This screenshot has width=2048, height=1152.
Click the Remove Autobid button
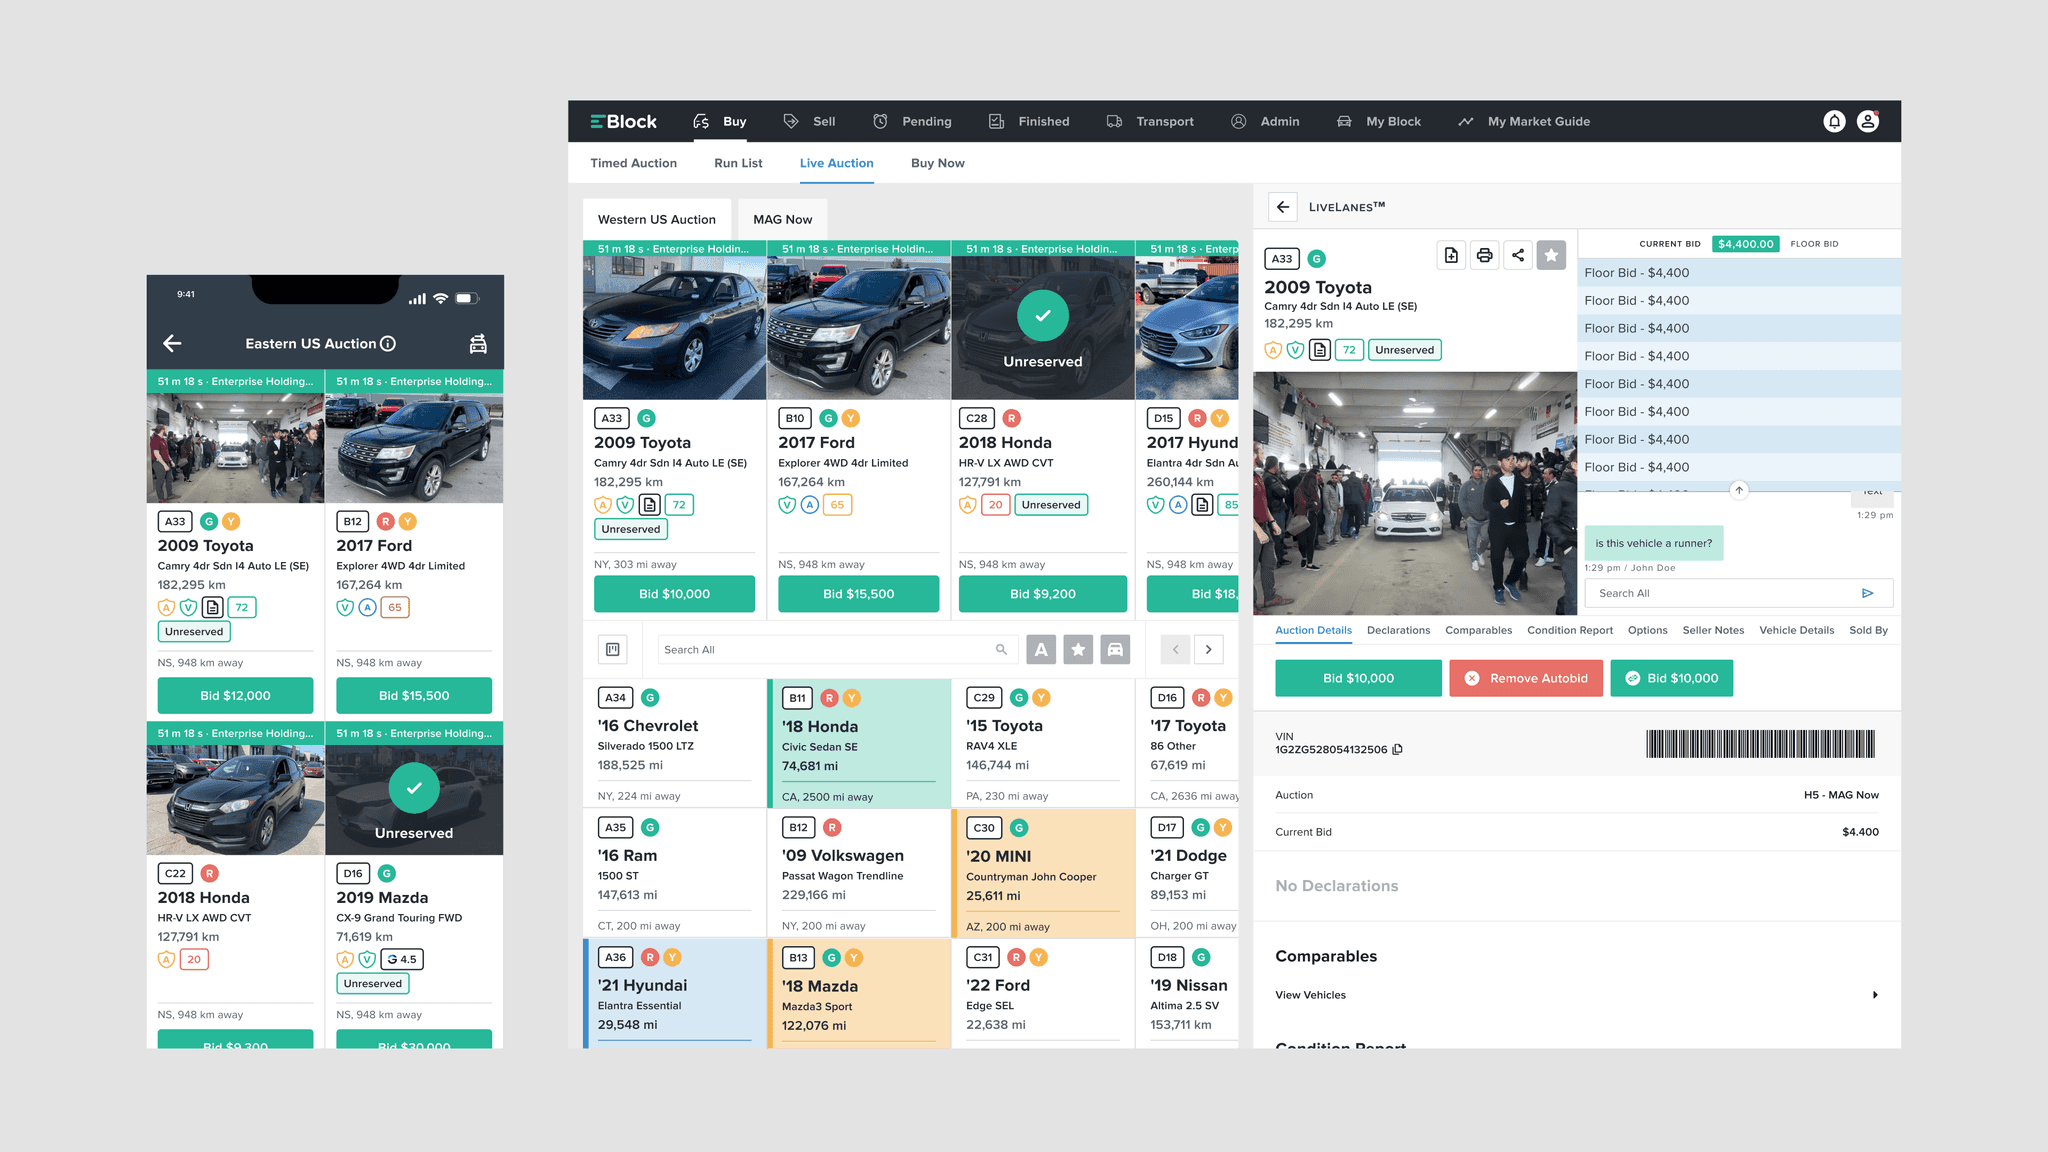[1526, 678]
